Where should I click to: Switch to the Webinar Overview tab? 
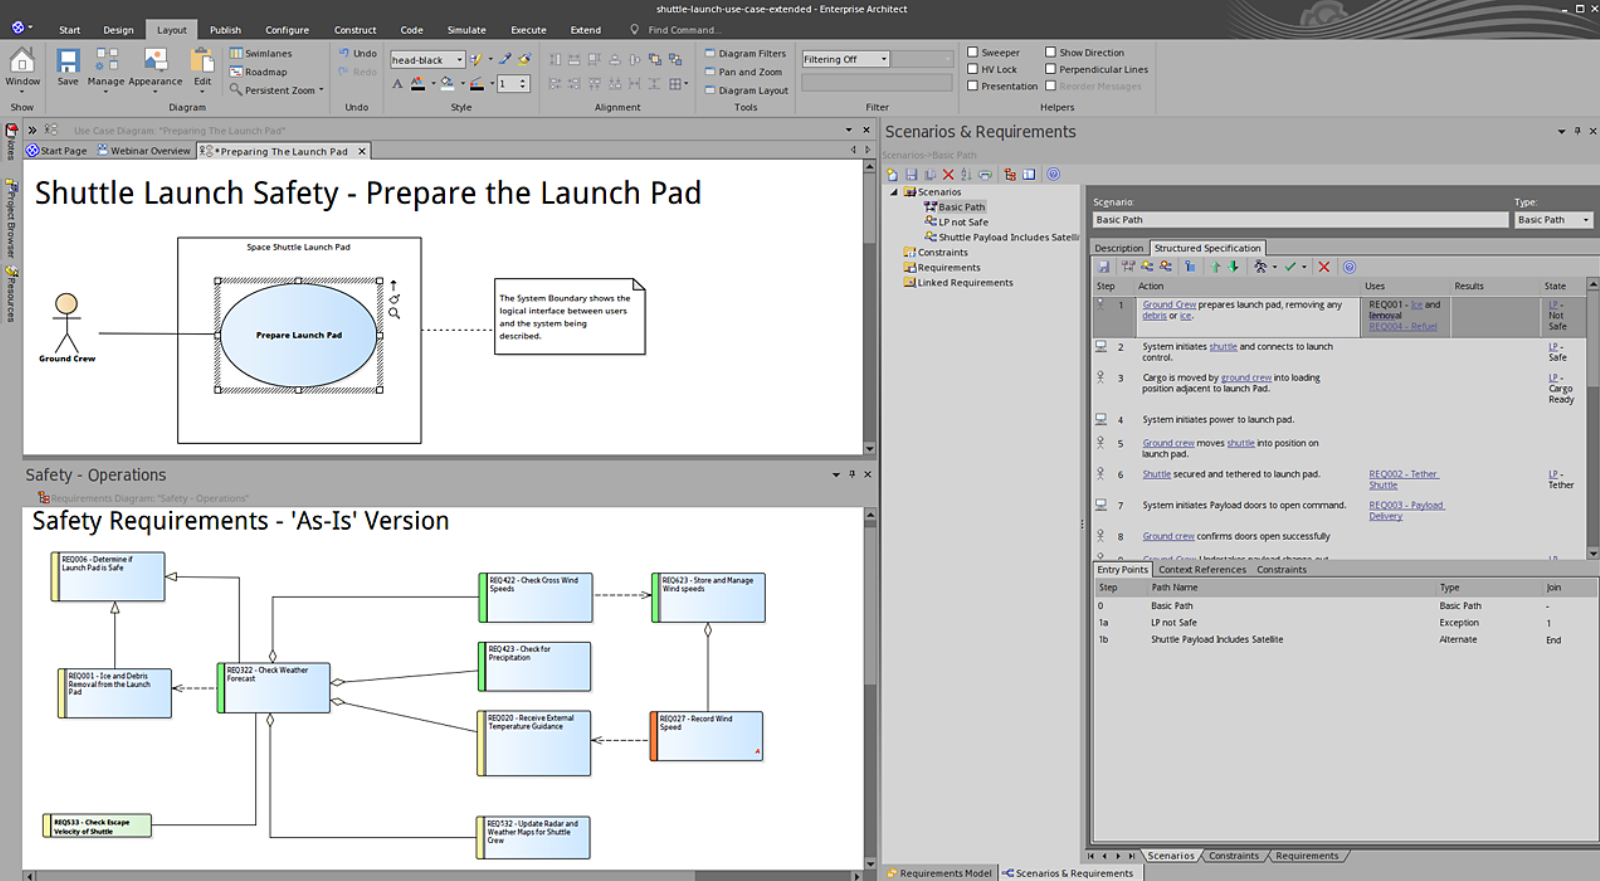click(x=143, y=151)
